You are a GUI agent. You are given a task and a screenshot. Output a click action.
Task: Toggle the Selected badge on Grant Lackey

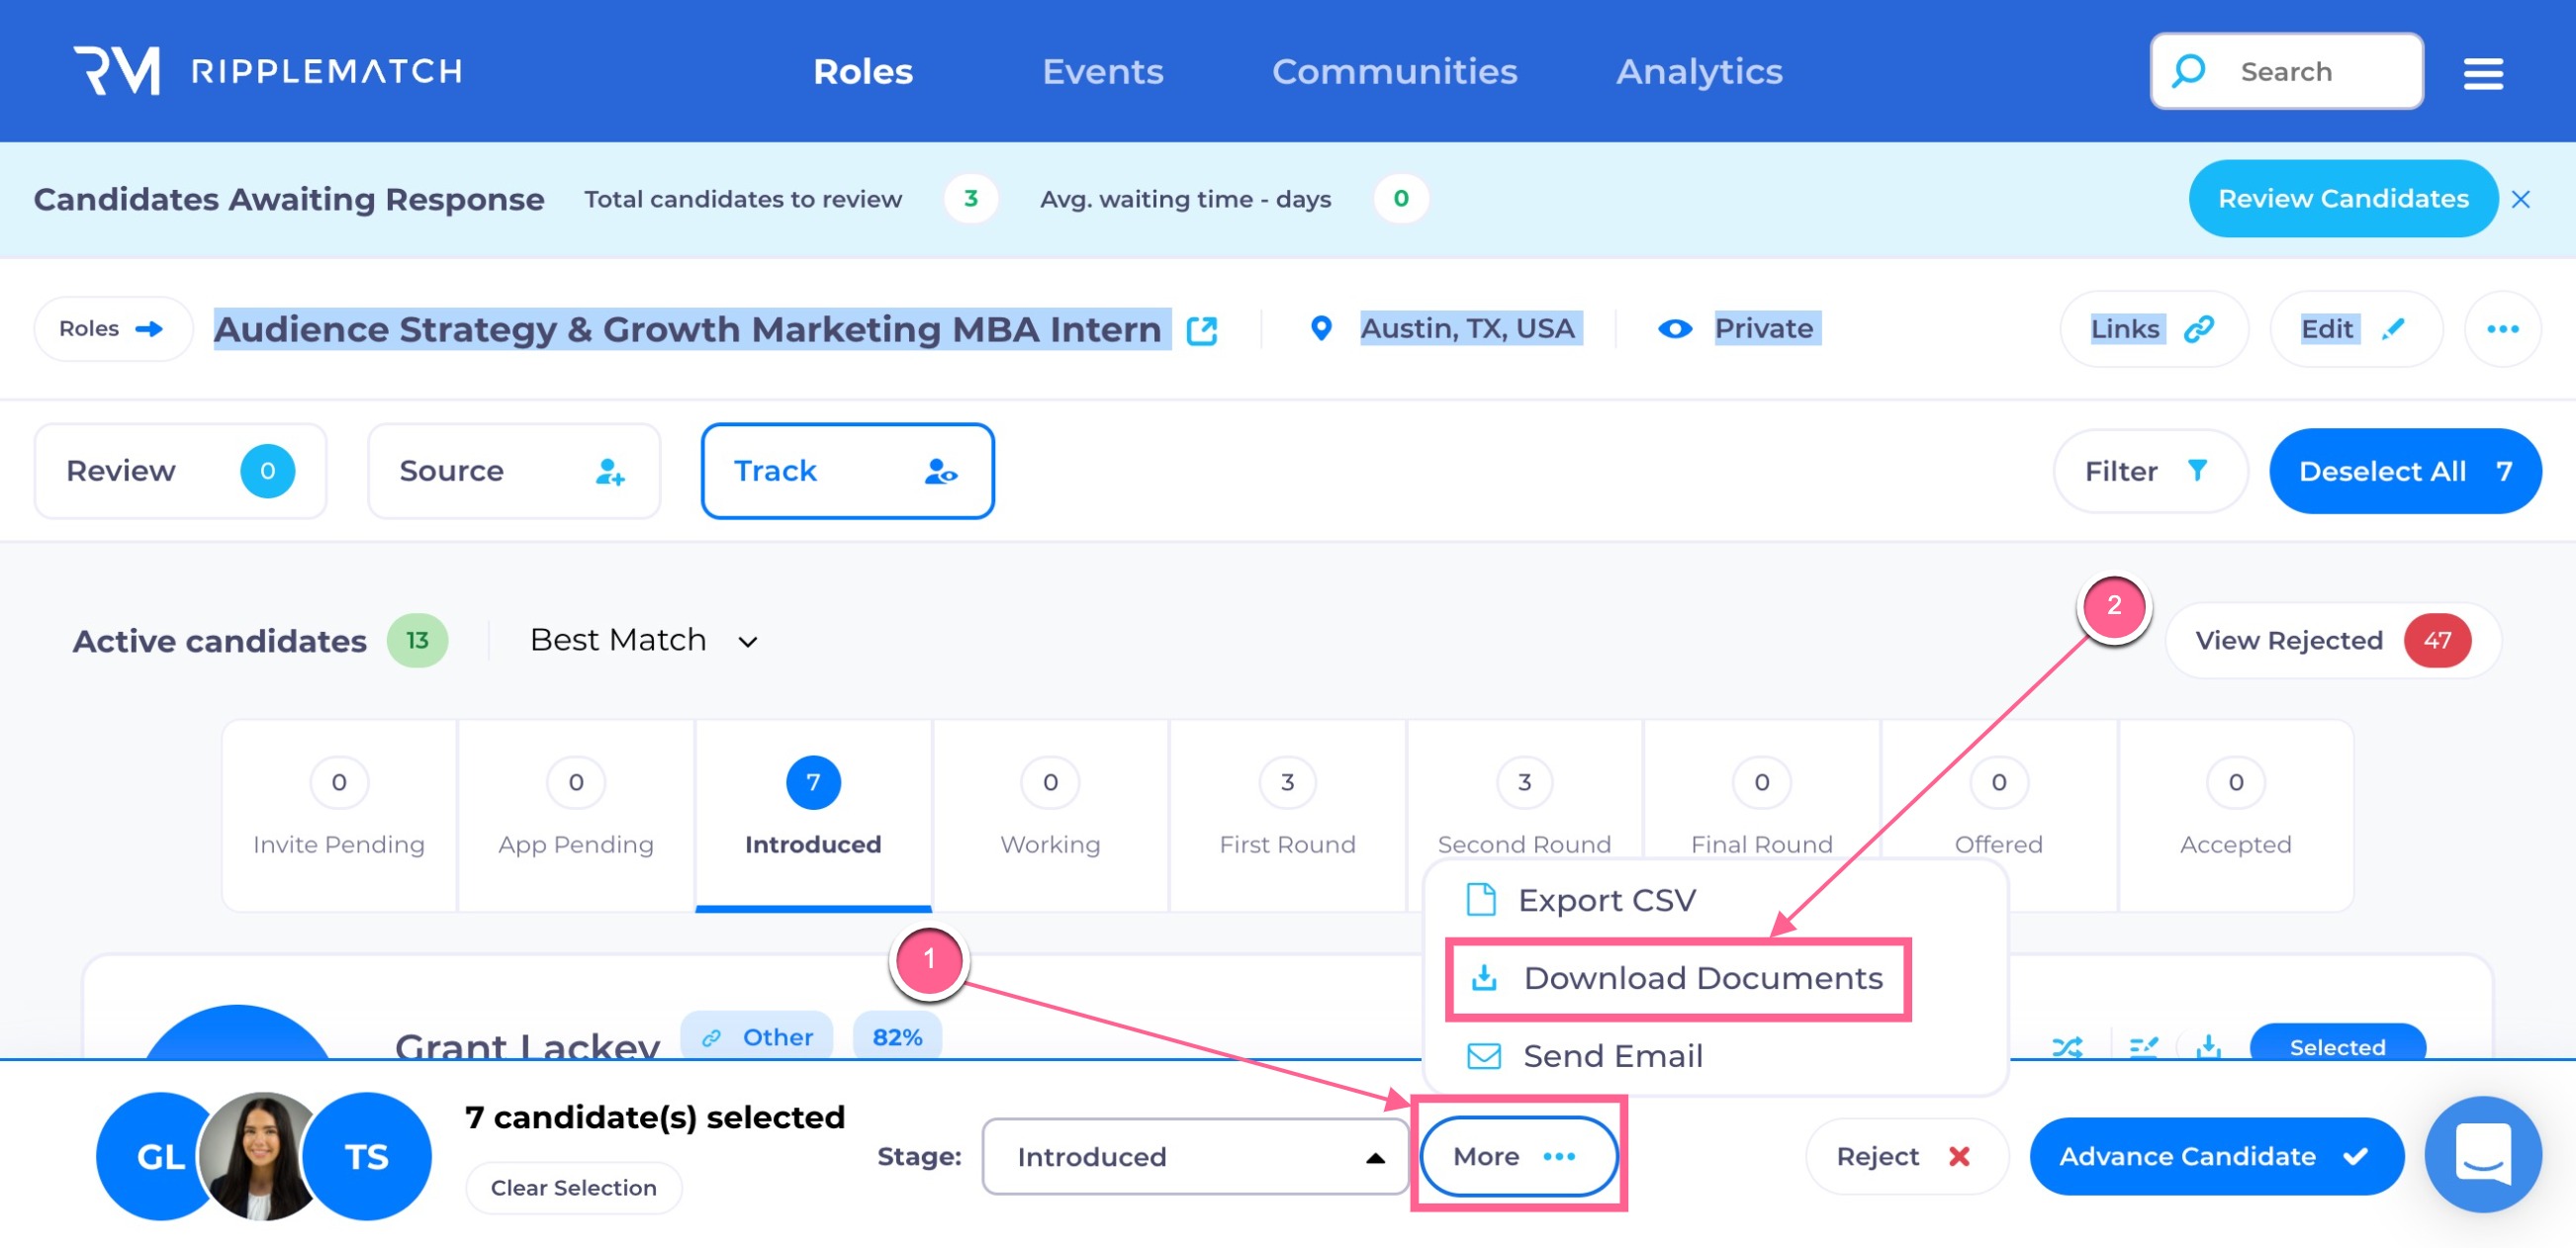tap(2336, 1046)
